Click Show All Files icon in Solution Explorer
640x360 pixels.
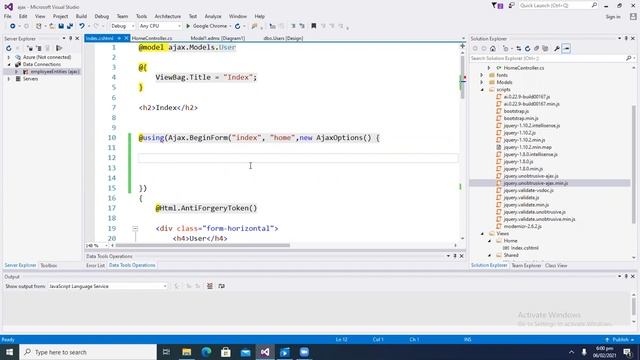545,49
